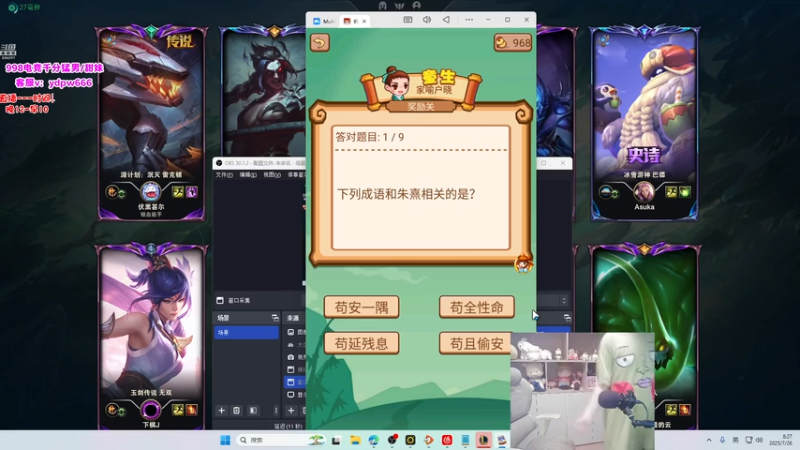This screenshot has width=800, height=450.
Task: Open the gold coin balance showing 968
Action: (513, 43)
